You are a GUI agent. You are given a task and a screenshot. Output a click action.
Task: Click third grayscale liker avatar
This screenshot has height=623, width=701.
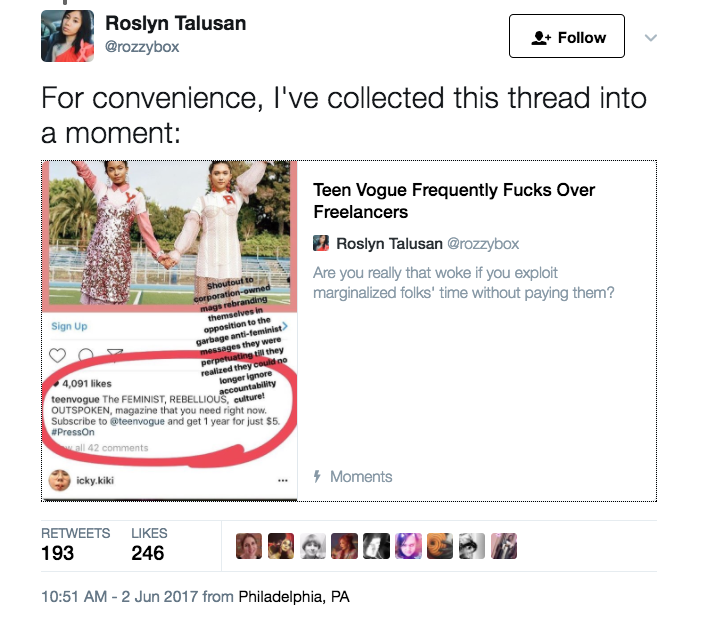click(313, 546)
